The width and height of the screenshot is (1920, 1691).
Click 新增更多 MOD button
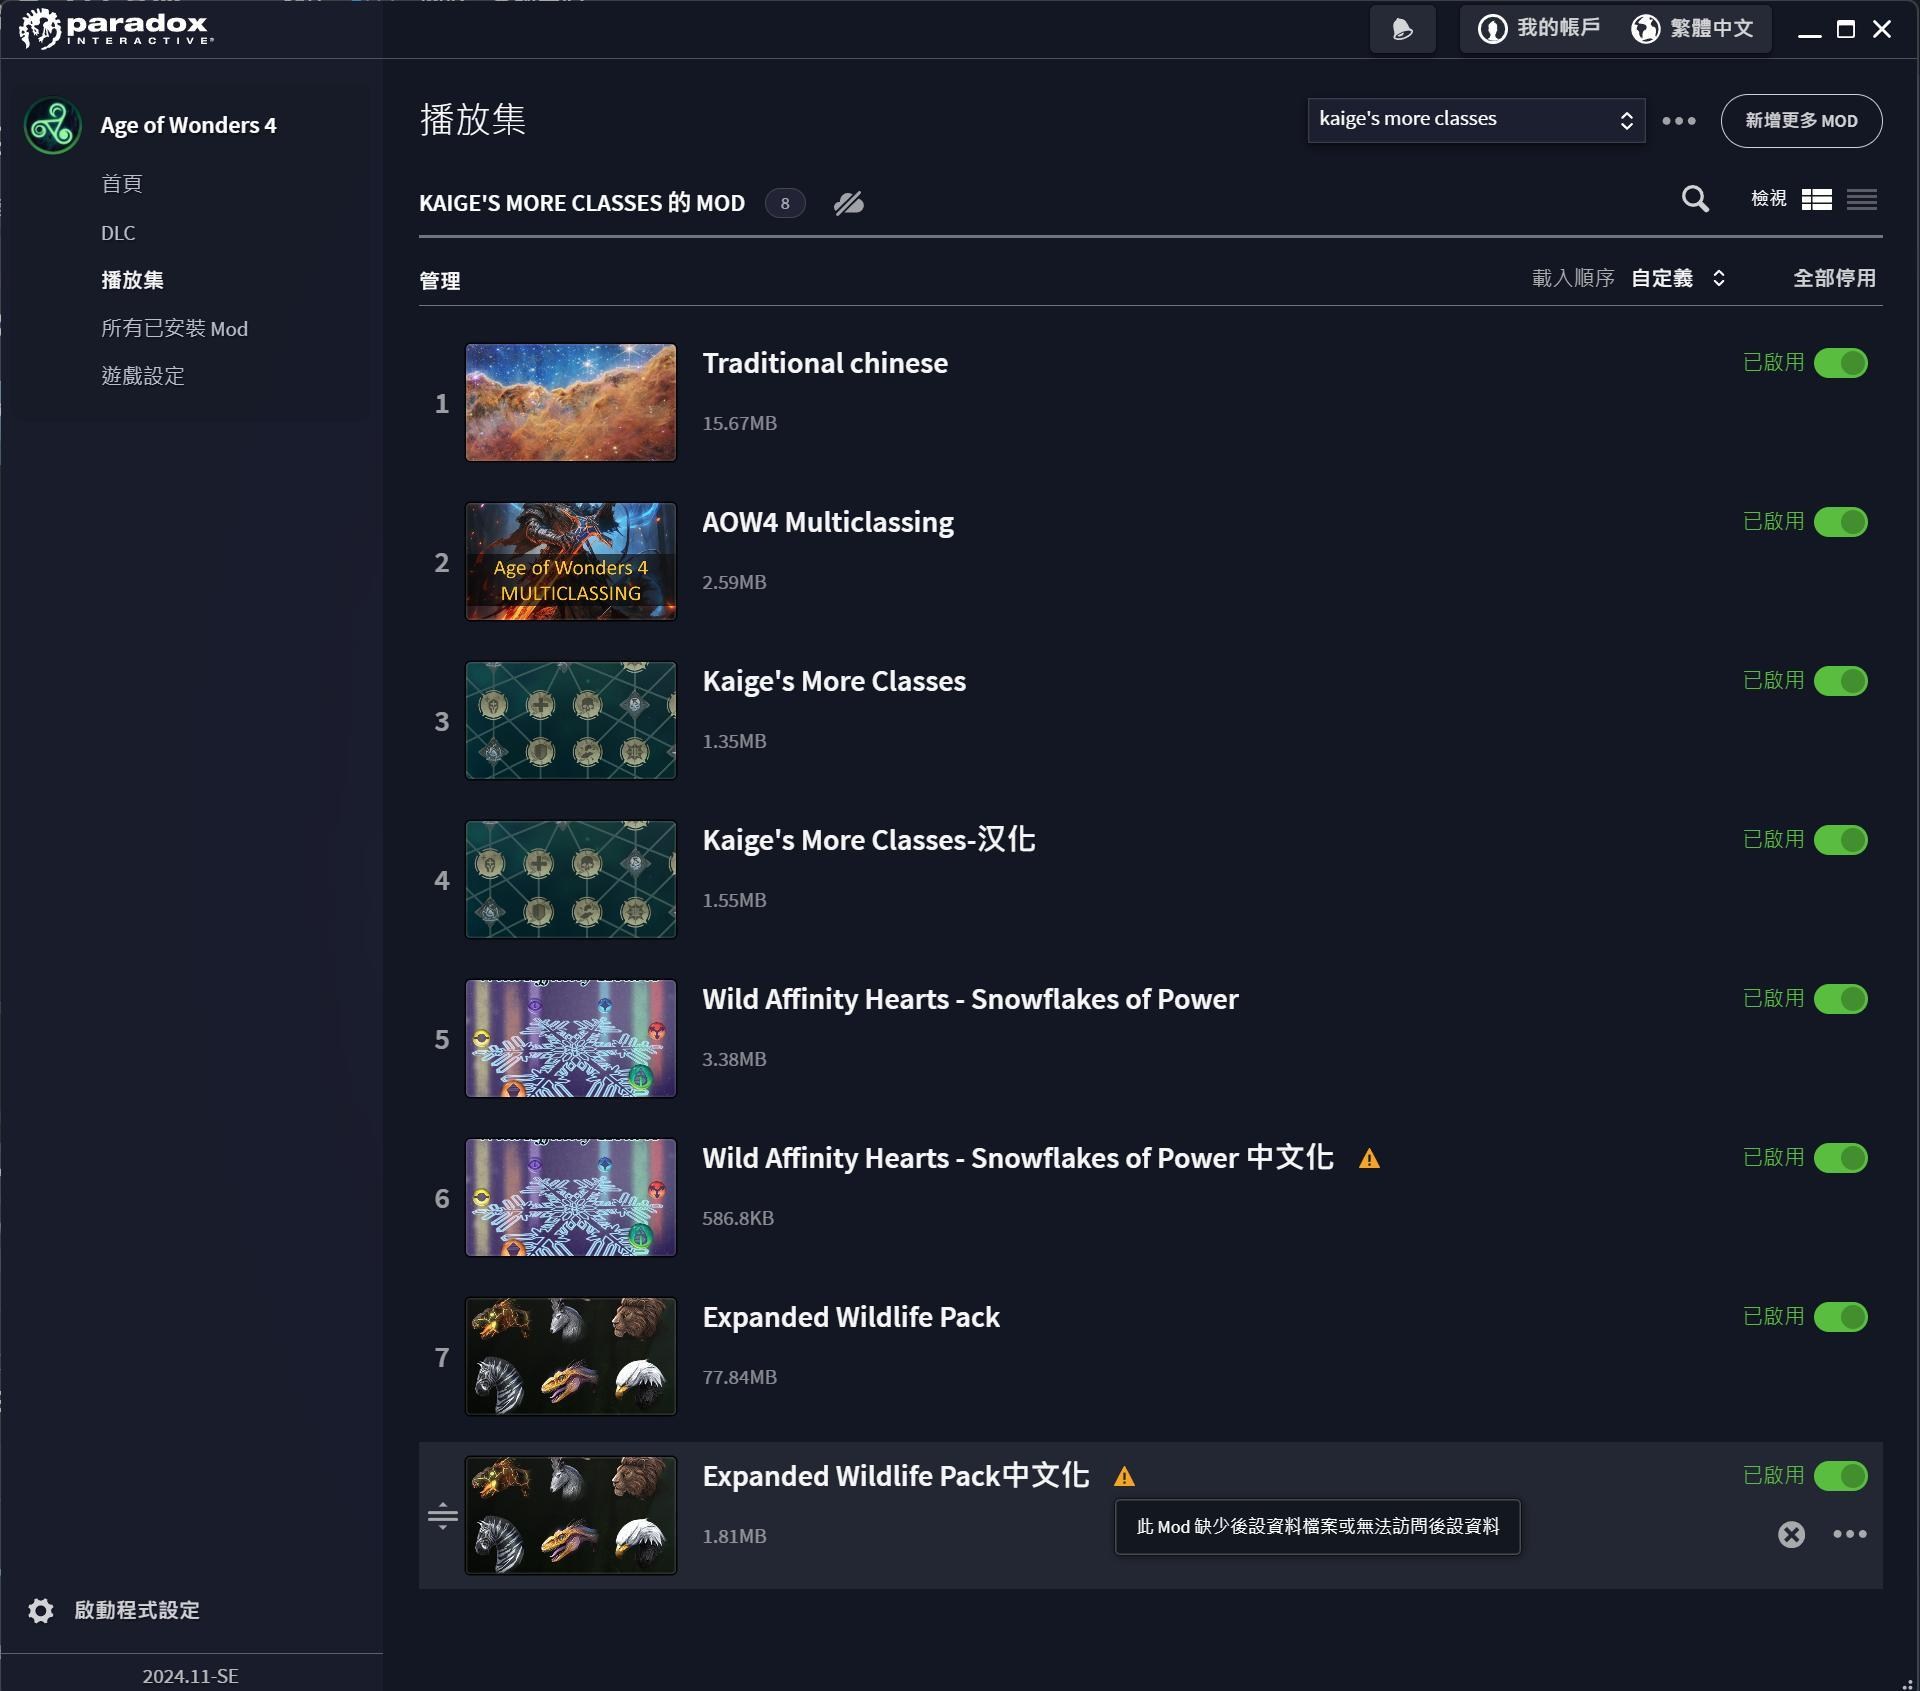[1801, 121]
